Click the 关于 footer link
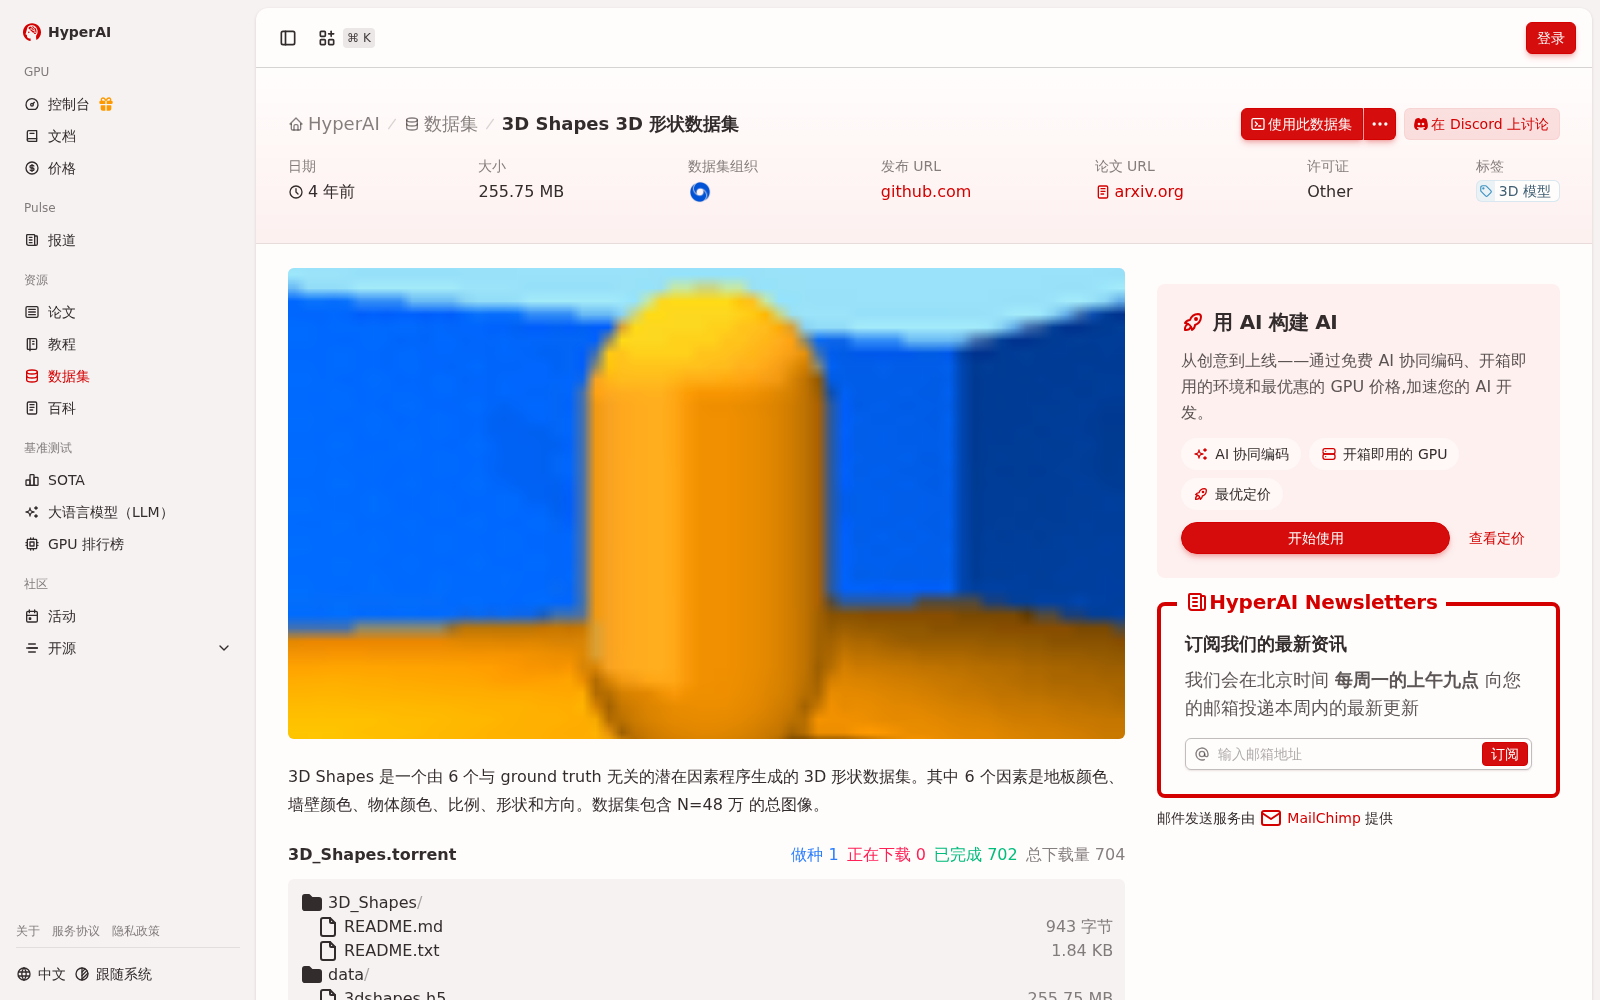 coord(28,931)
